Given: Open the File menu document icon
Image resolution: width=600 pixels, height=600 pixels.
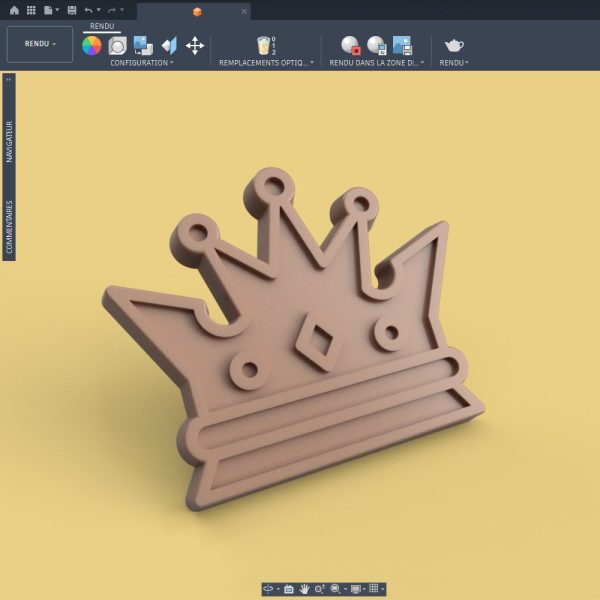Looking at the screenshot, I should 48,10.
